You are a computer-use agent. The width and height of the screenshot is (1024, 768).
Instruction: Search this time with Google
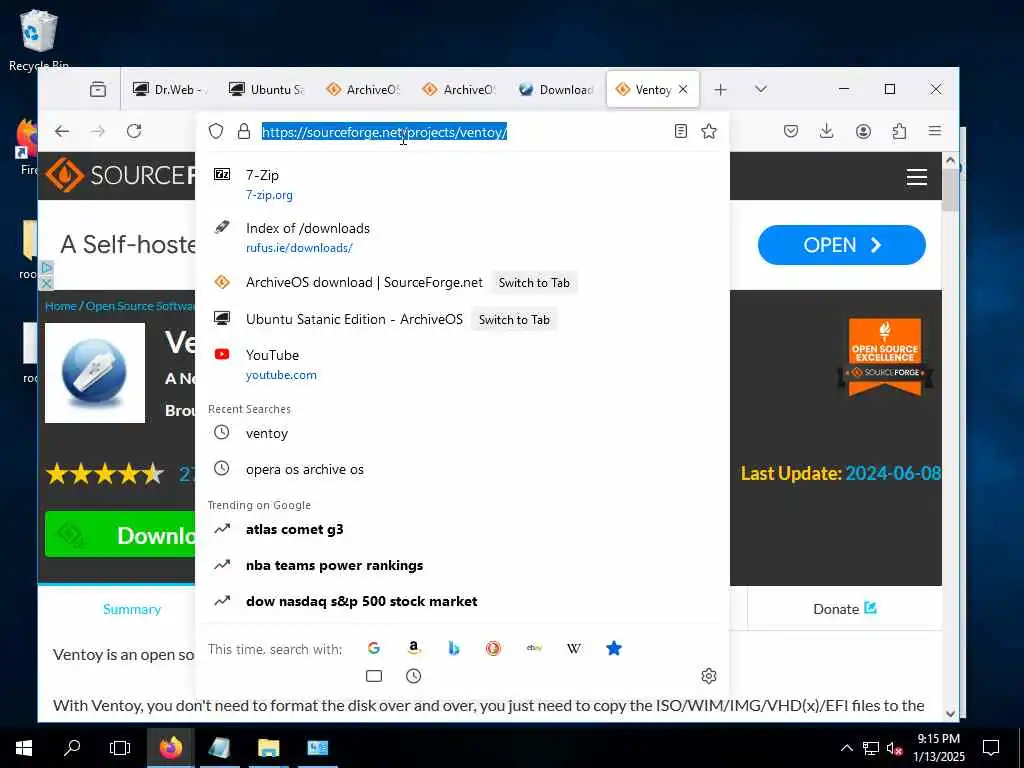click(x=374, y=648)
